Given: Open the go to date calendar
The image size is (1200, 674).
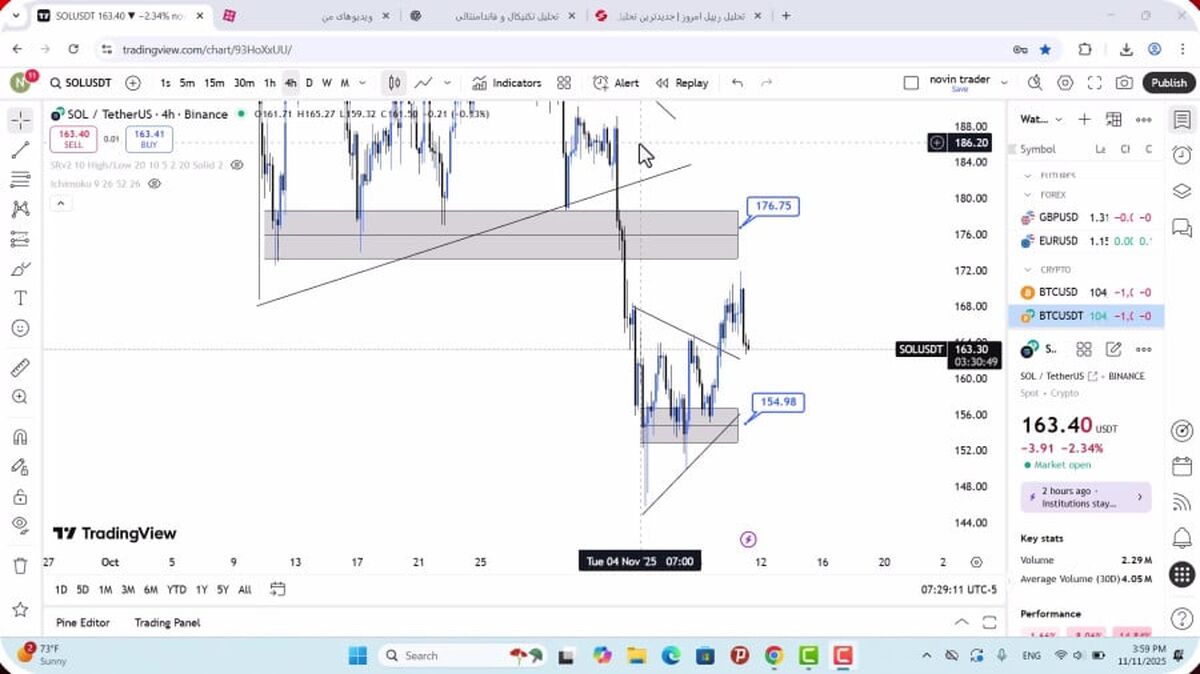Looking at the screenshot, I should (277, 589).
